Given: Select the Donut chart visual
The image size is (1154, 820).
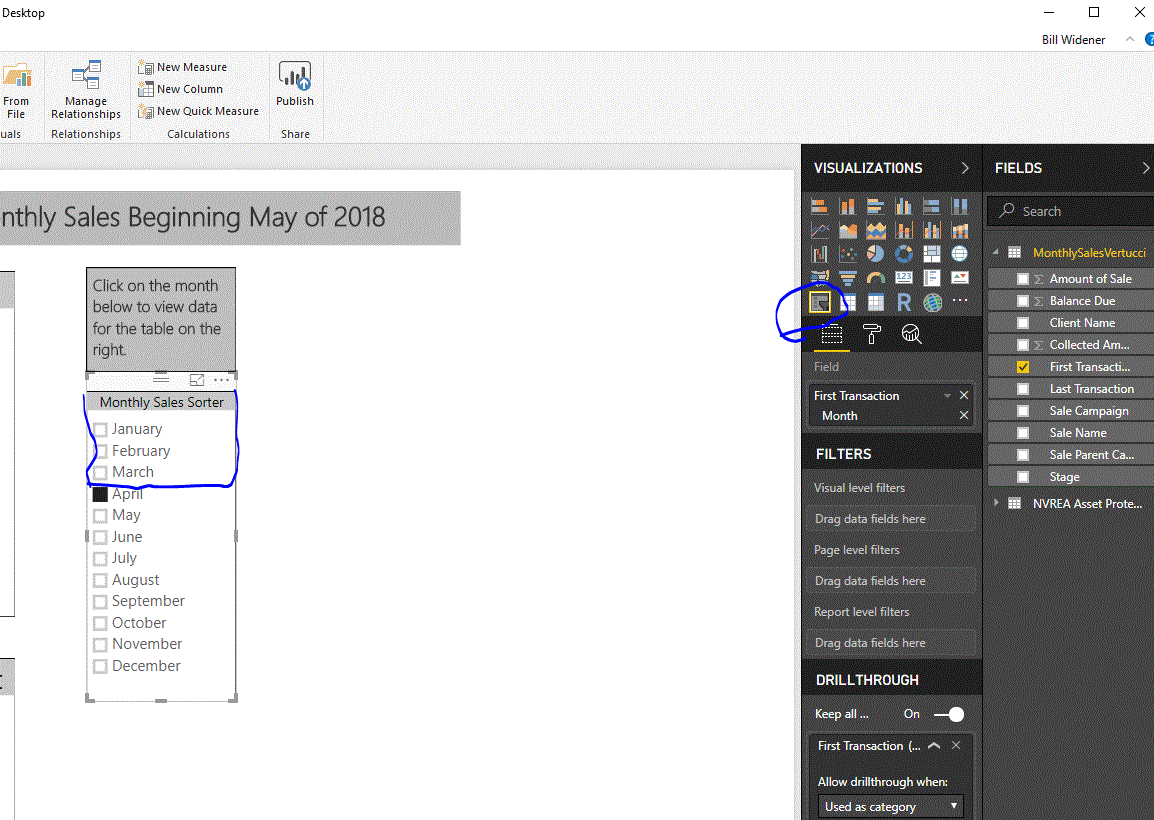Looking at the screenshot, I should coord(903,254).
